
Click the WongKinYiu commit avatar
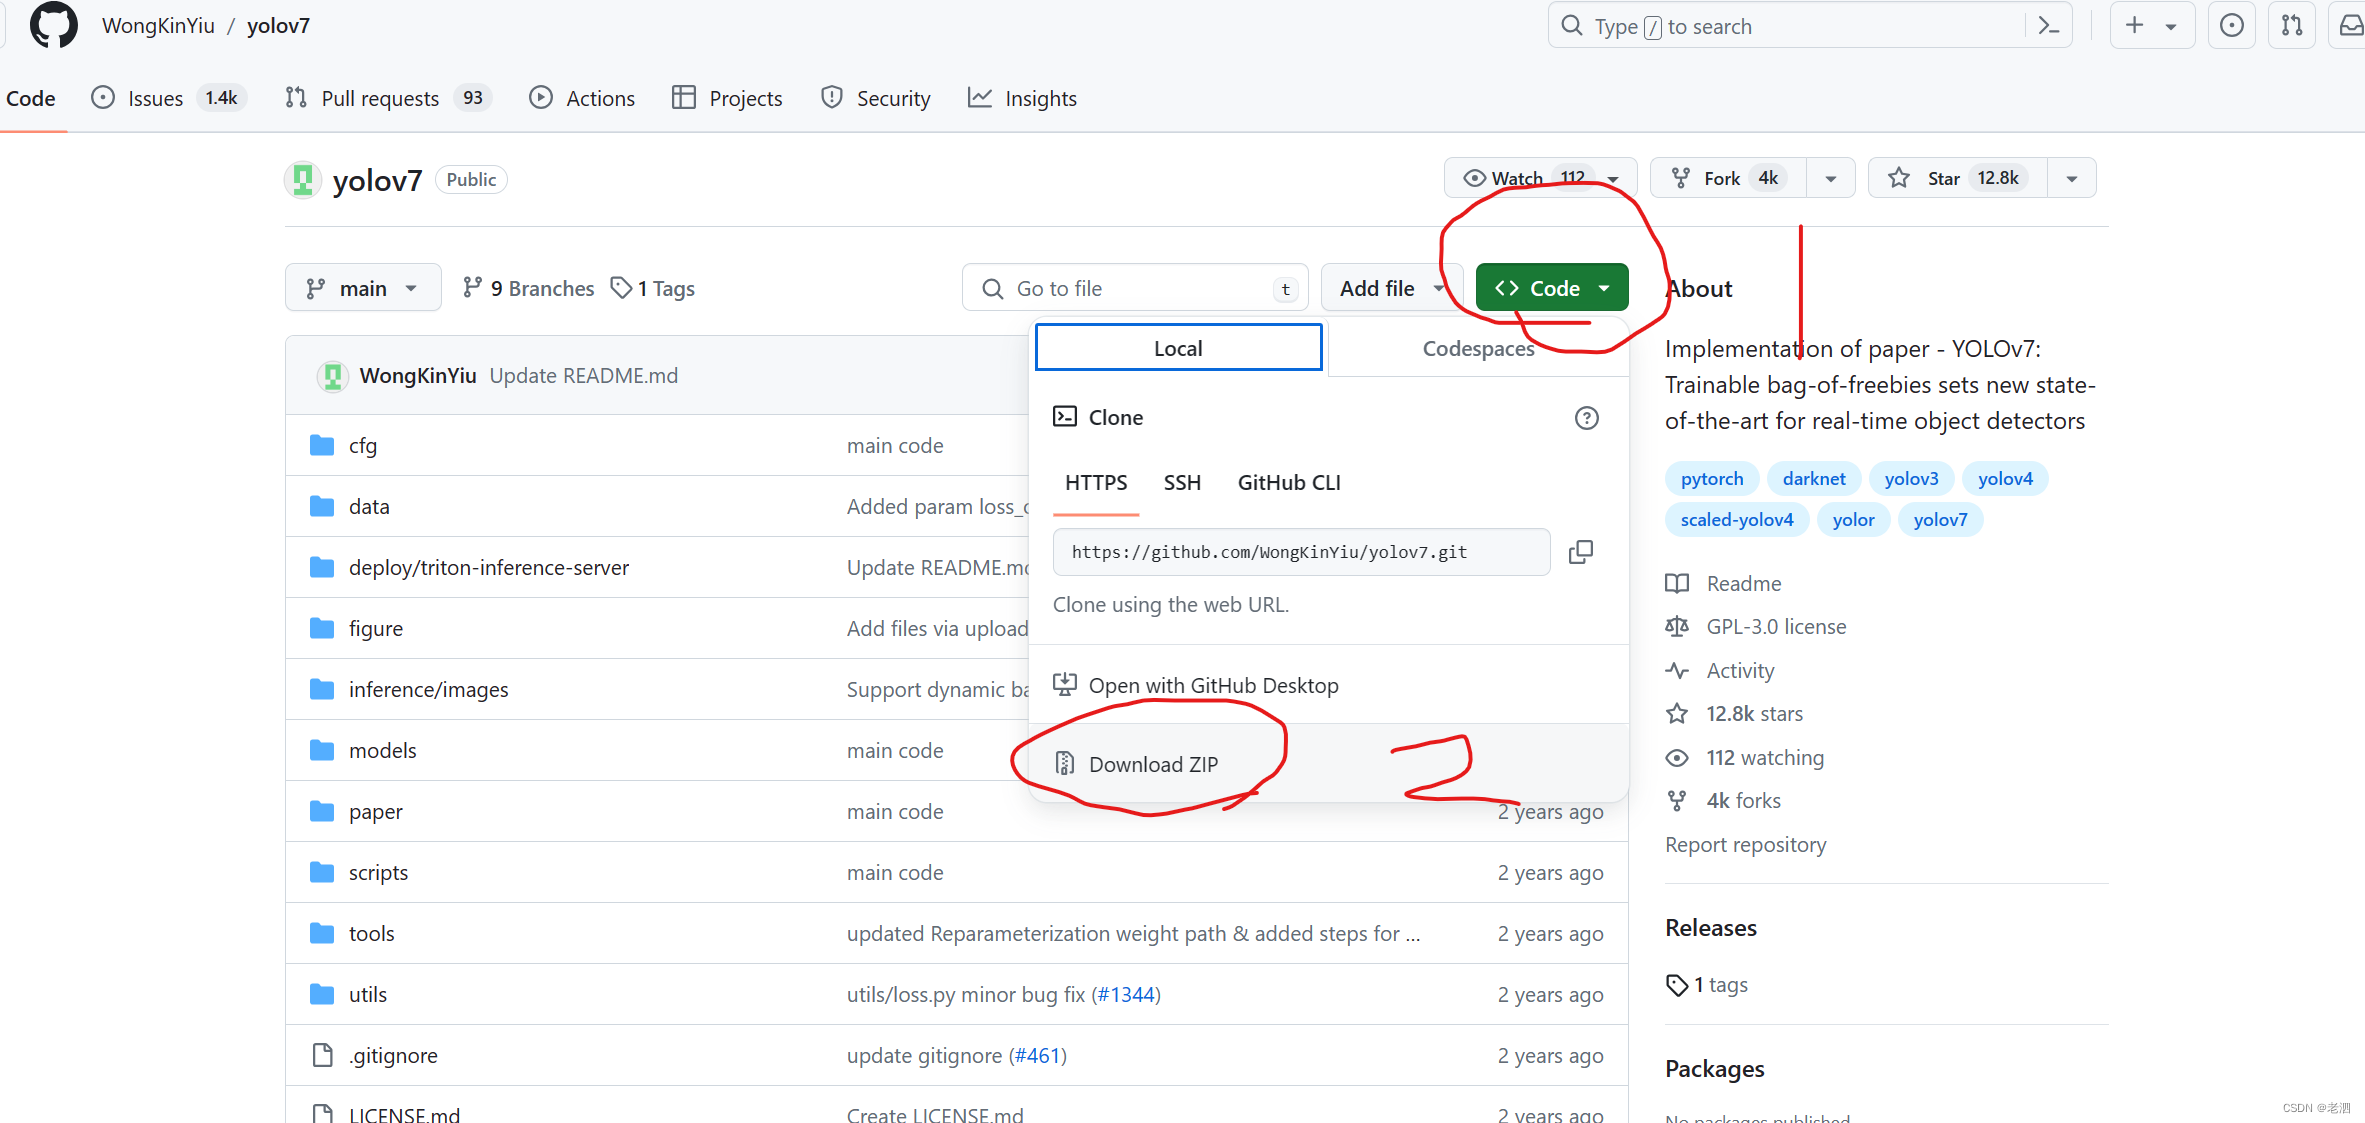pyautogui.click(x=332, y=376)
